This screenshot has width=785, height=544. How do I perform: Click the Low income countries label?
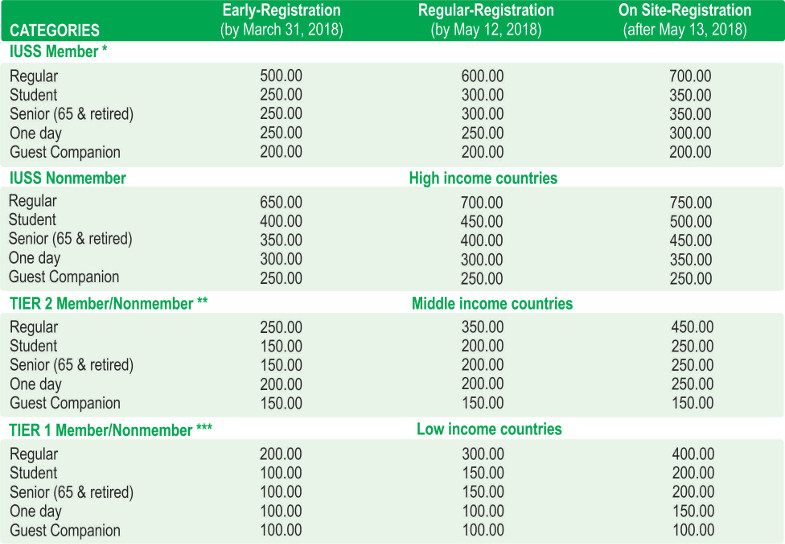tap(489, 429)
